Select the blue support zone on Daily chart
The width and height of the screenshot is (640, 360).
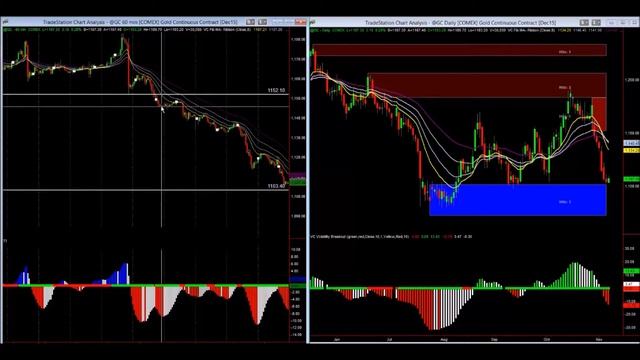518,200
